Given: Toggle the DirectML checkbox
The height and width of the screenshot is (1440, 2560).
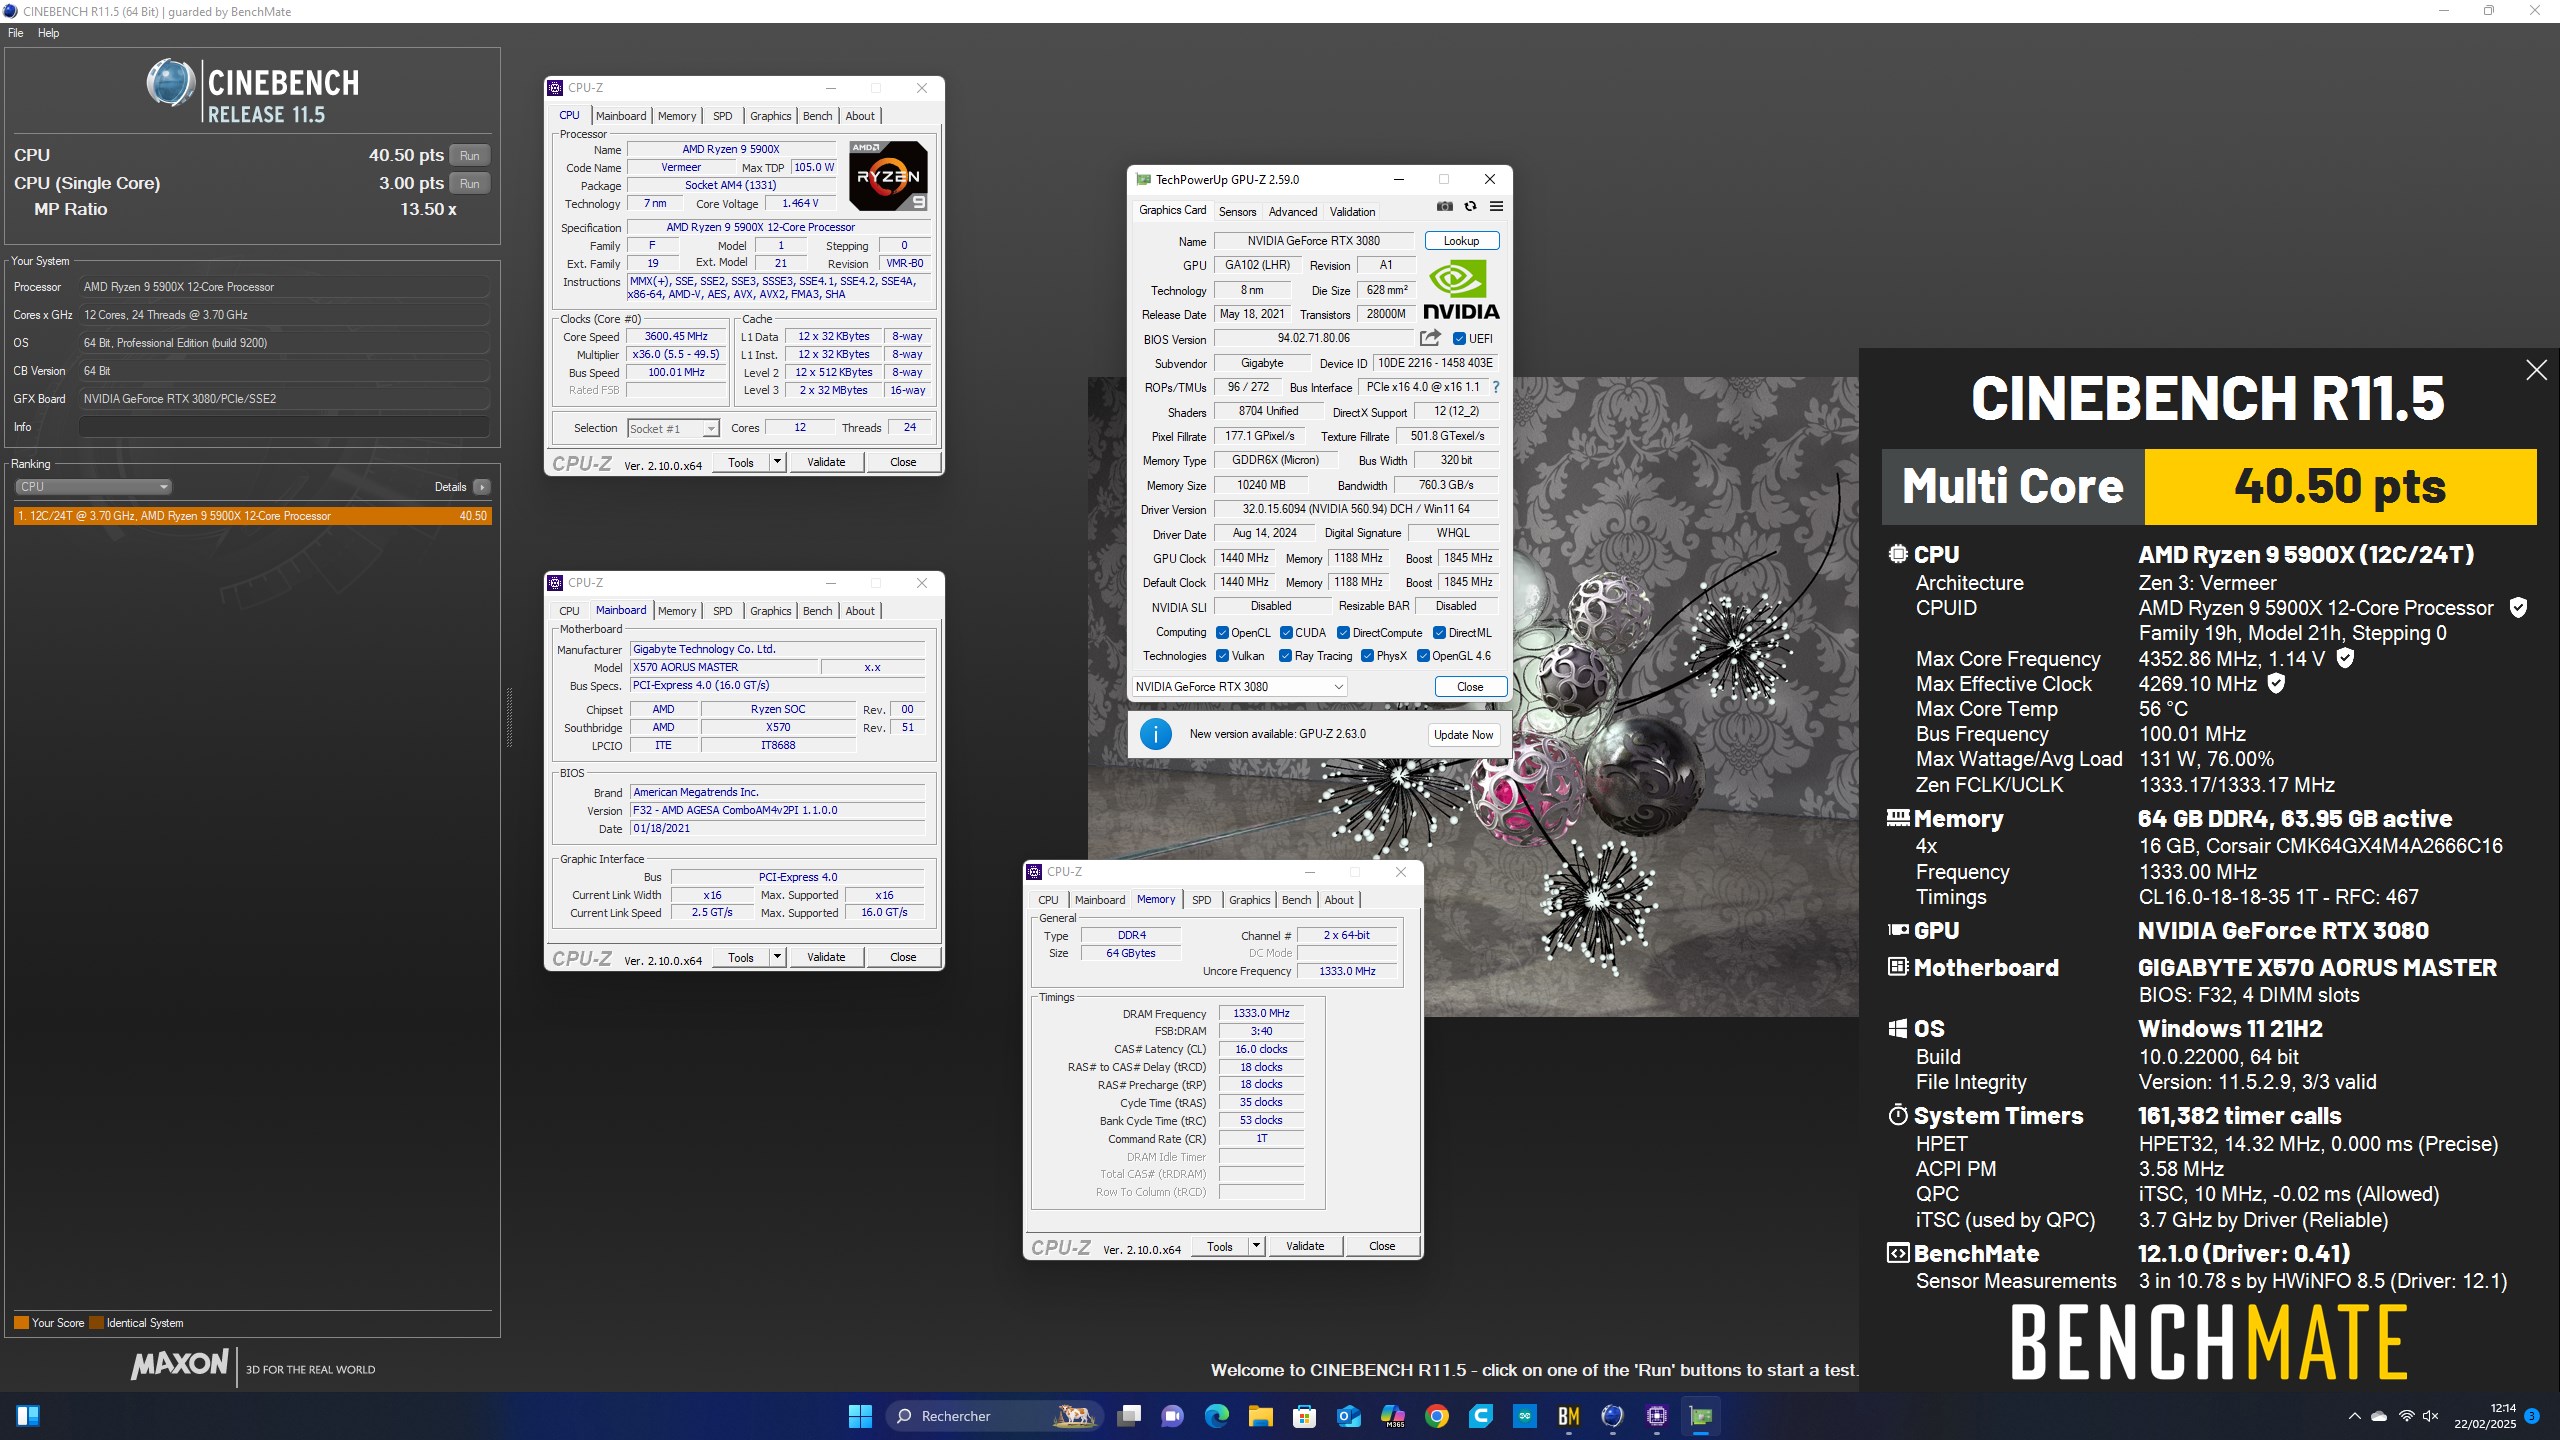Looking at the screenshot, I should click(x=1439, y=632).
